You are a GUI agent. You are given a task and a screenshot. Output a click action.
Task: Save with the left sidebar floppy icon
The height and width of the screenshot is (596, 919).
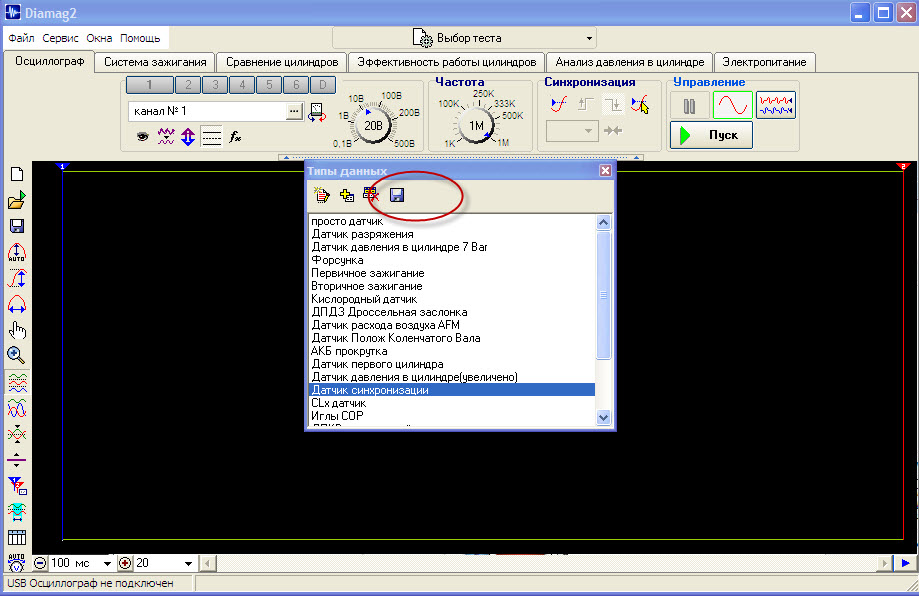tap(17, 226)
